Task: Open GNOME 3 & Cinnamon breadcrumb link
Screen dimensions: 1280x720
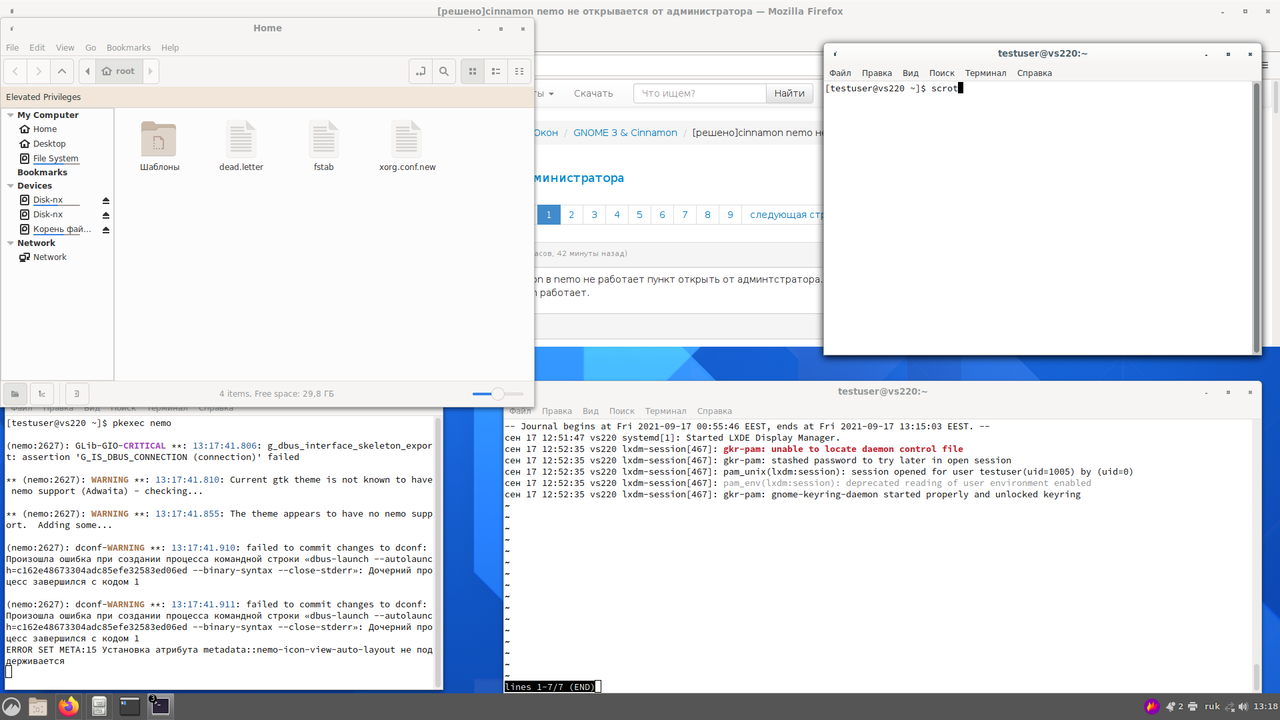Action: [x=625, y=132]
